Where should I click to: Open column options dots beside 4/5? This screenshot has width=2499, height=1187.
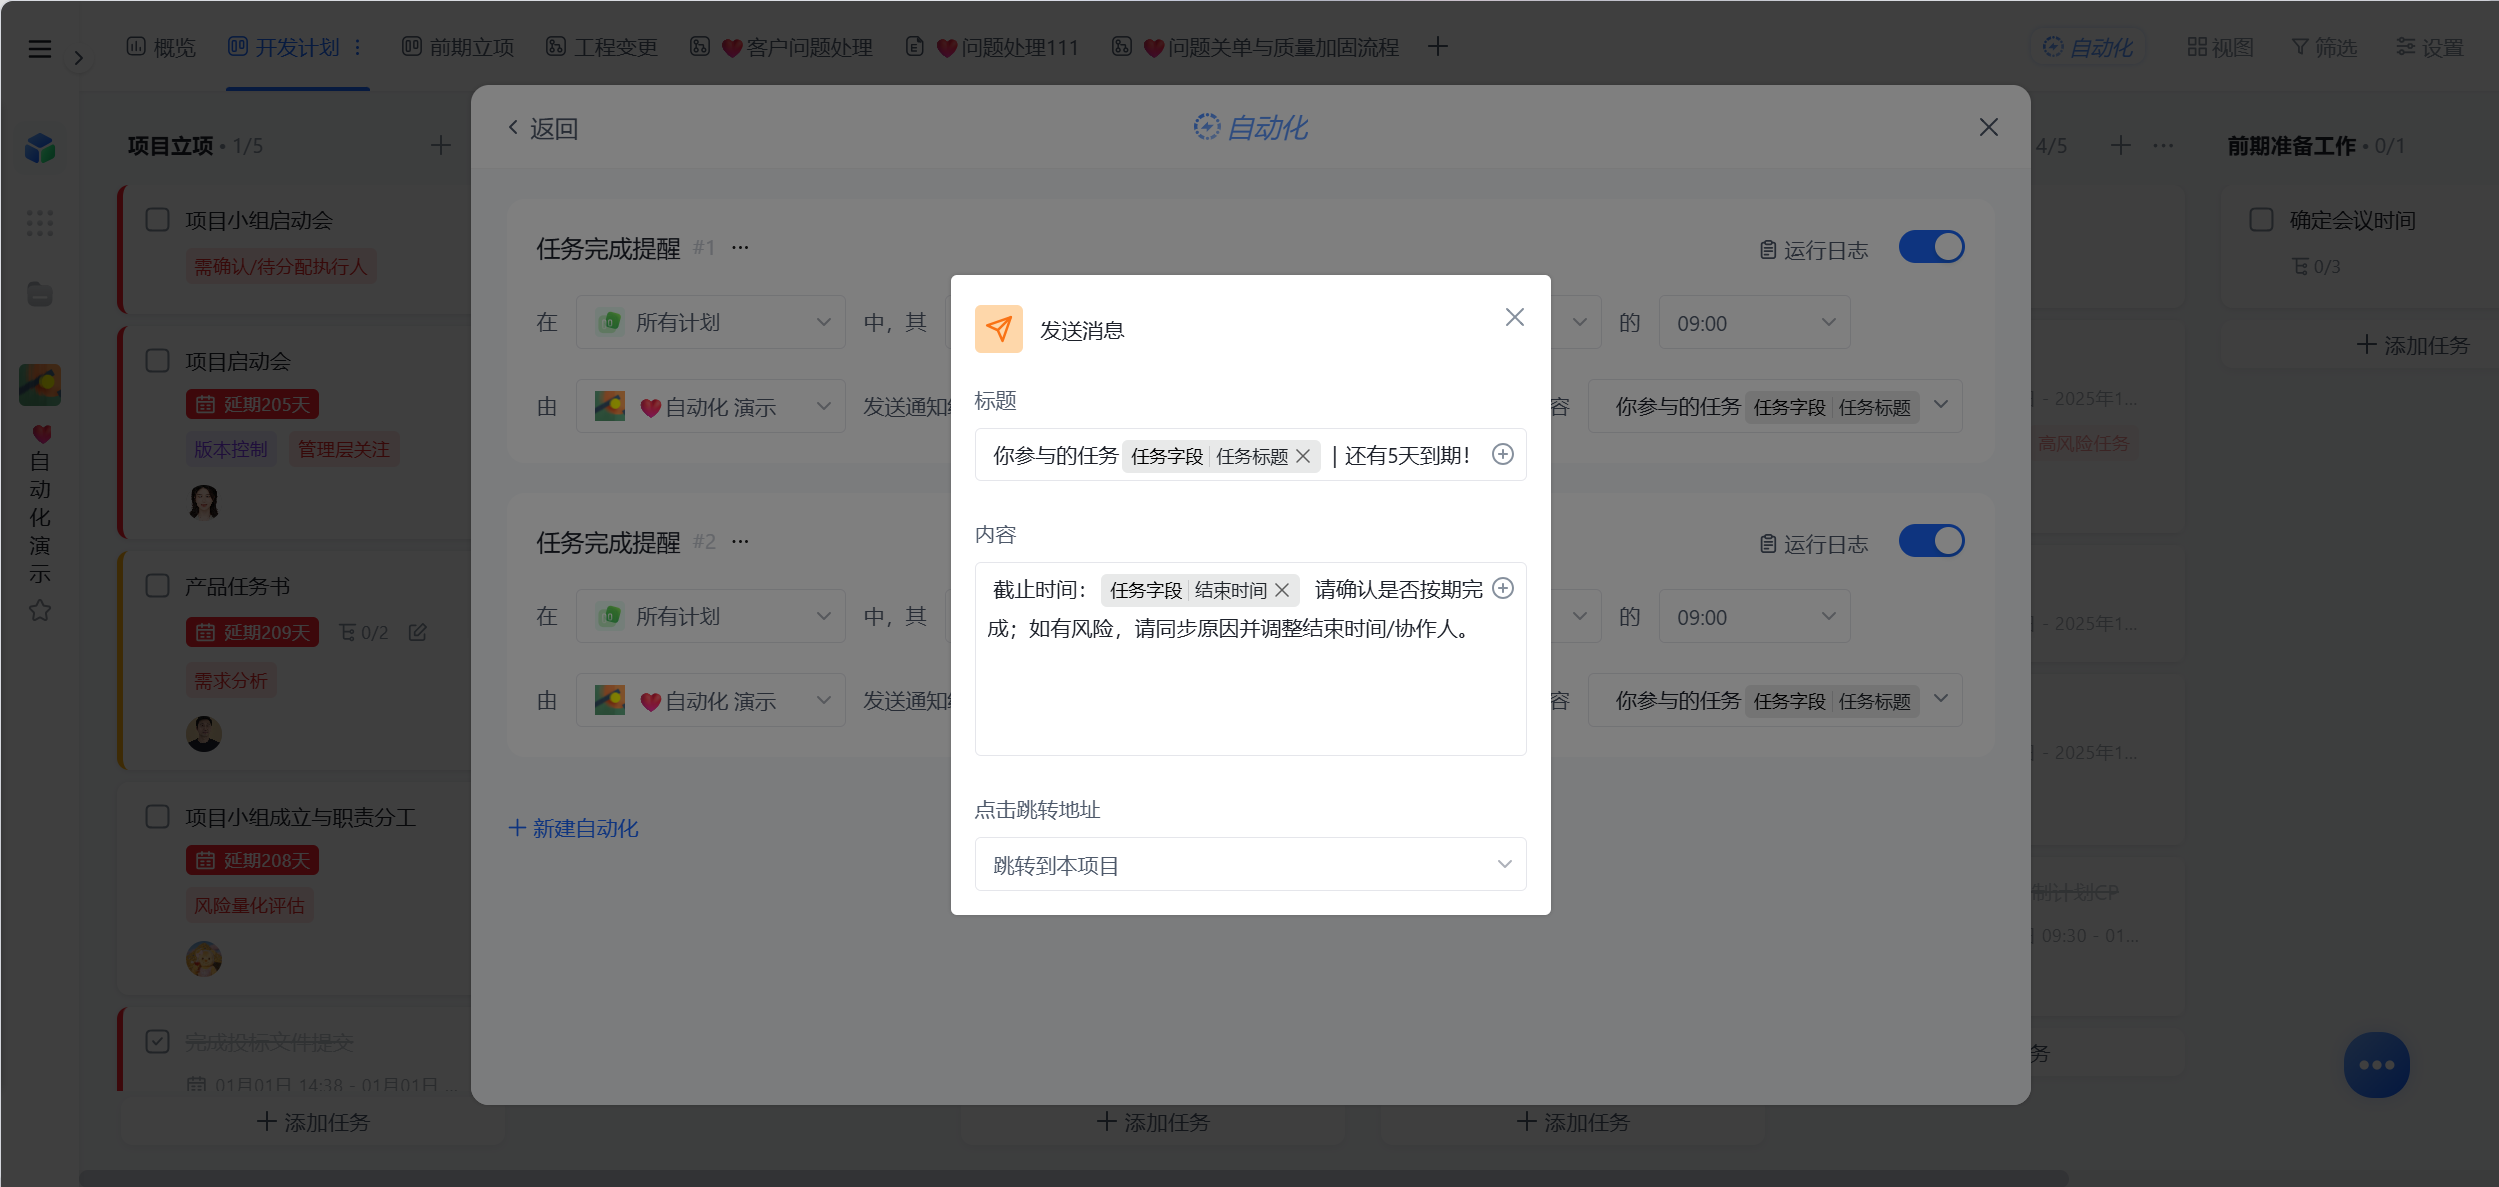[2163, 145]
